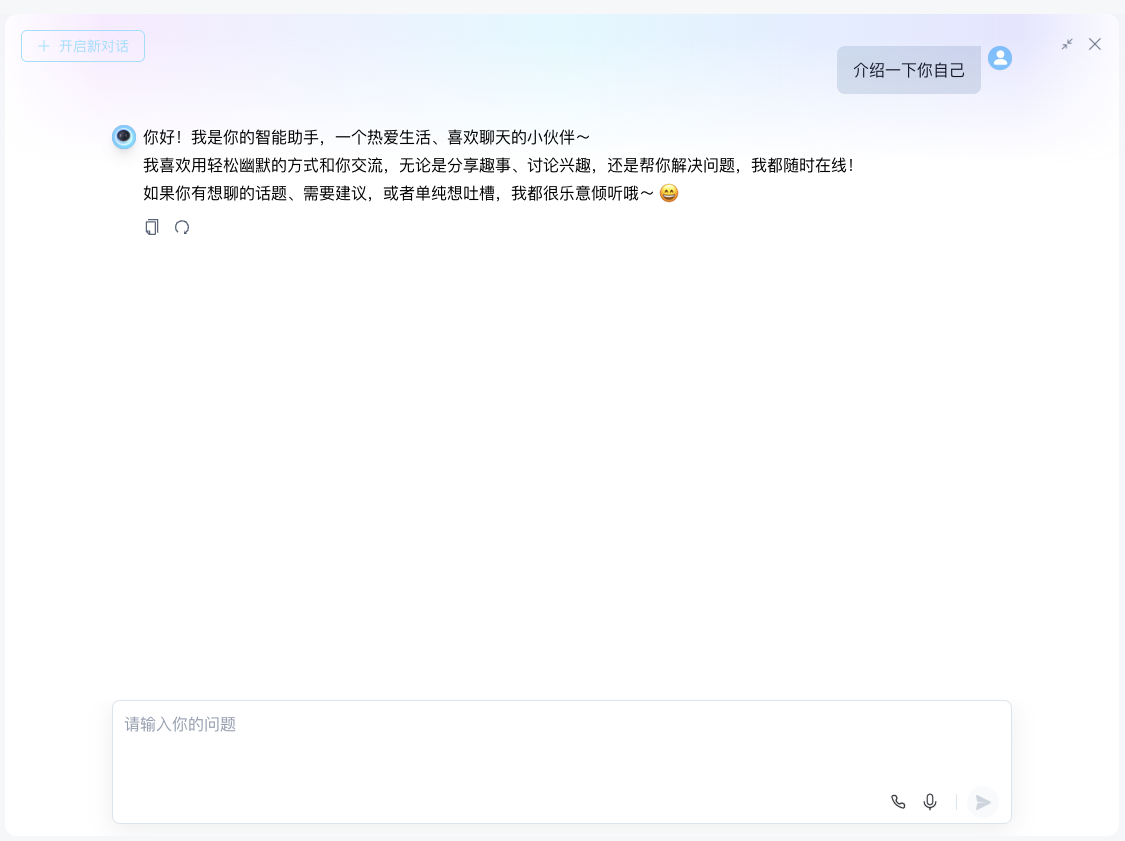
Task: Click the divider between microphone and send
Action: click(x=956, y=802)
